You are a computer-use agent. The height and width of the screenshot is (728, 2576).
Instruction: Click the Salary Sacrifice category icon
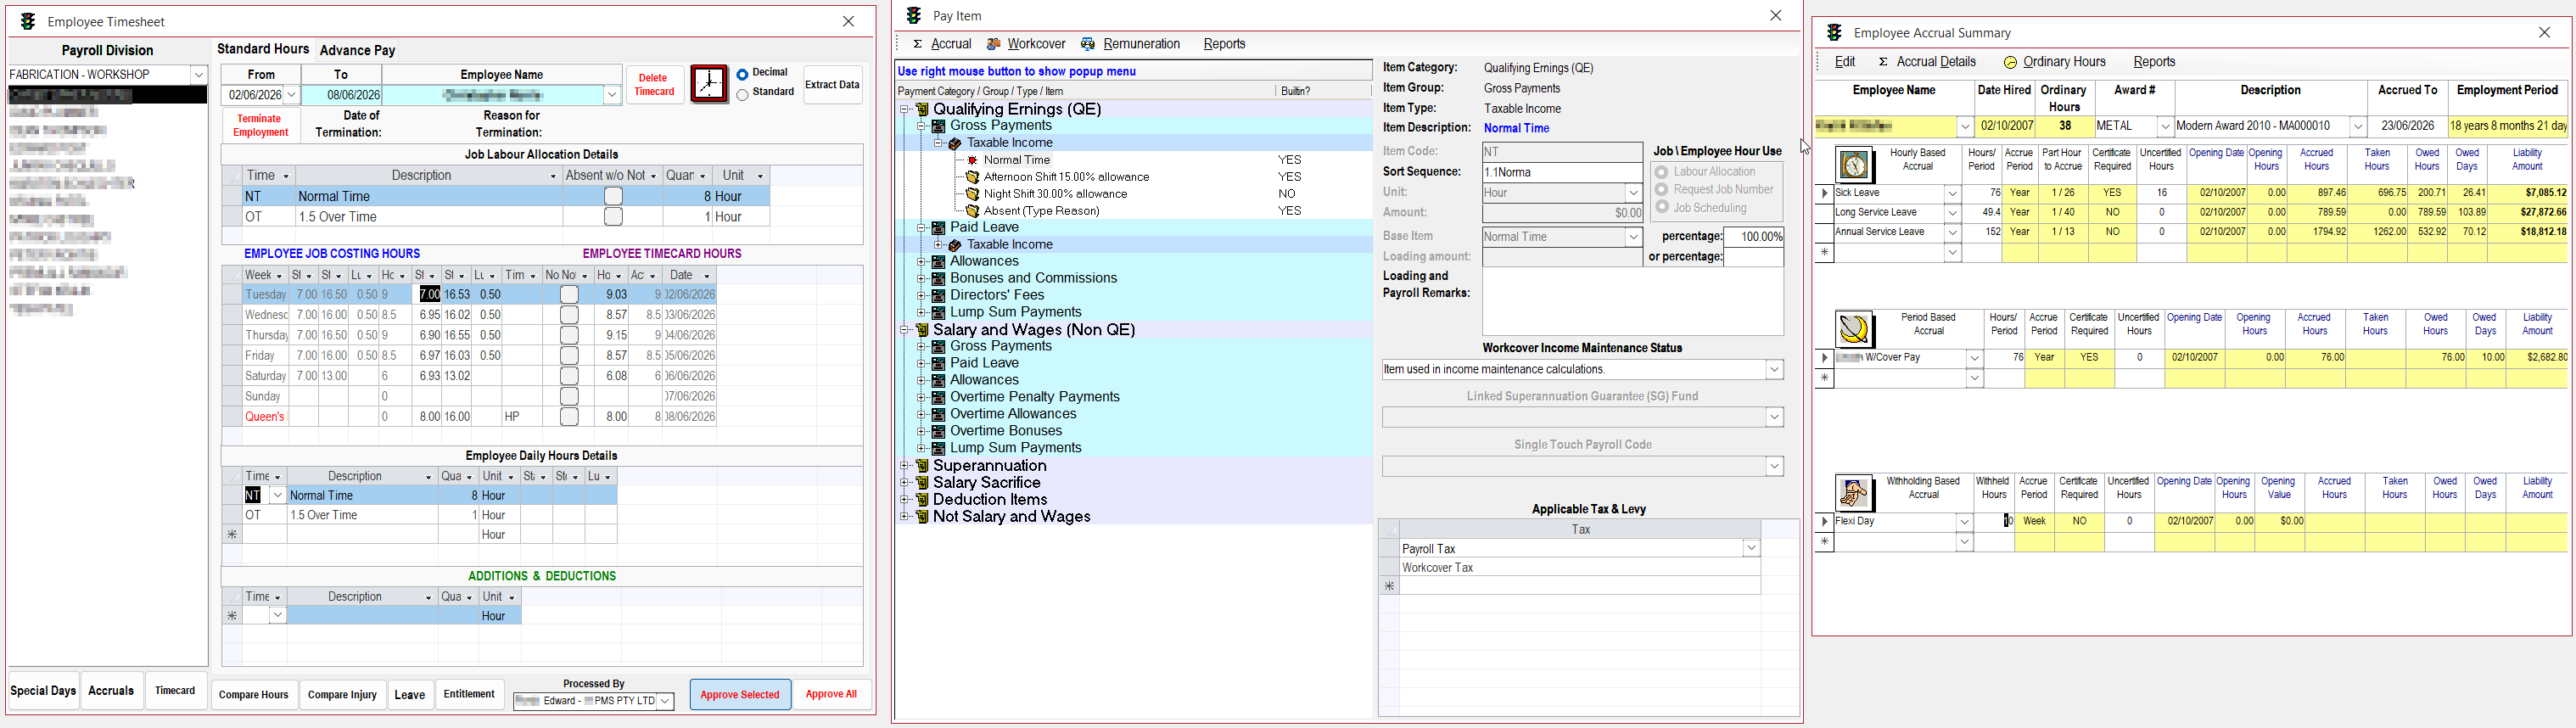922,483
